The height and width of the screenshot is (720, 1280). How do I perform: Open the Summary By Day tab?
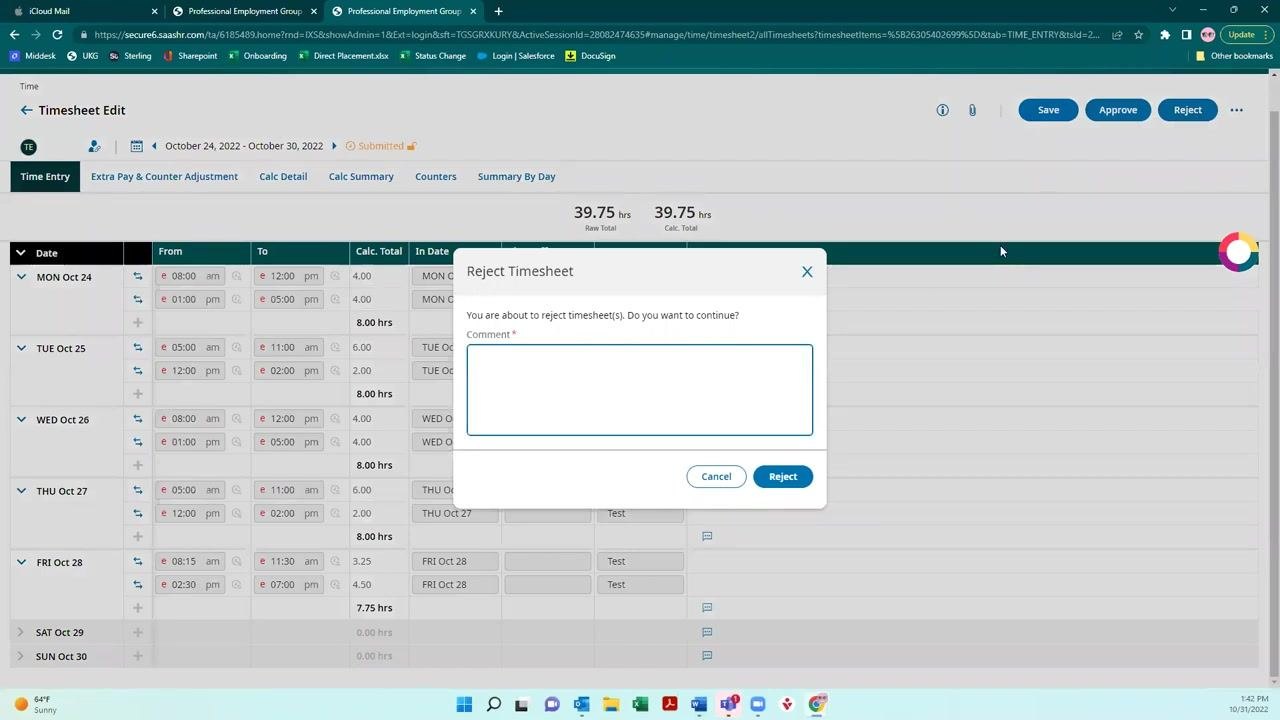pyautogui.click(x=516, y=177)
